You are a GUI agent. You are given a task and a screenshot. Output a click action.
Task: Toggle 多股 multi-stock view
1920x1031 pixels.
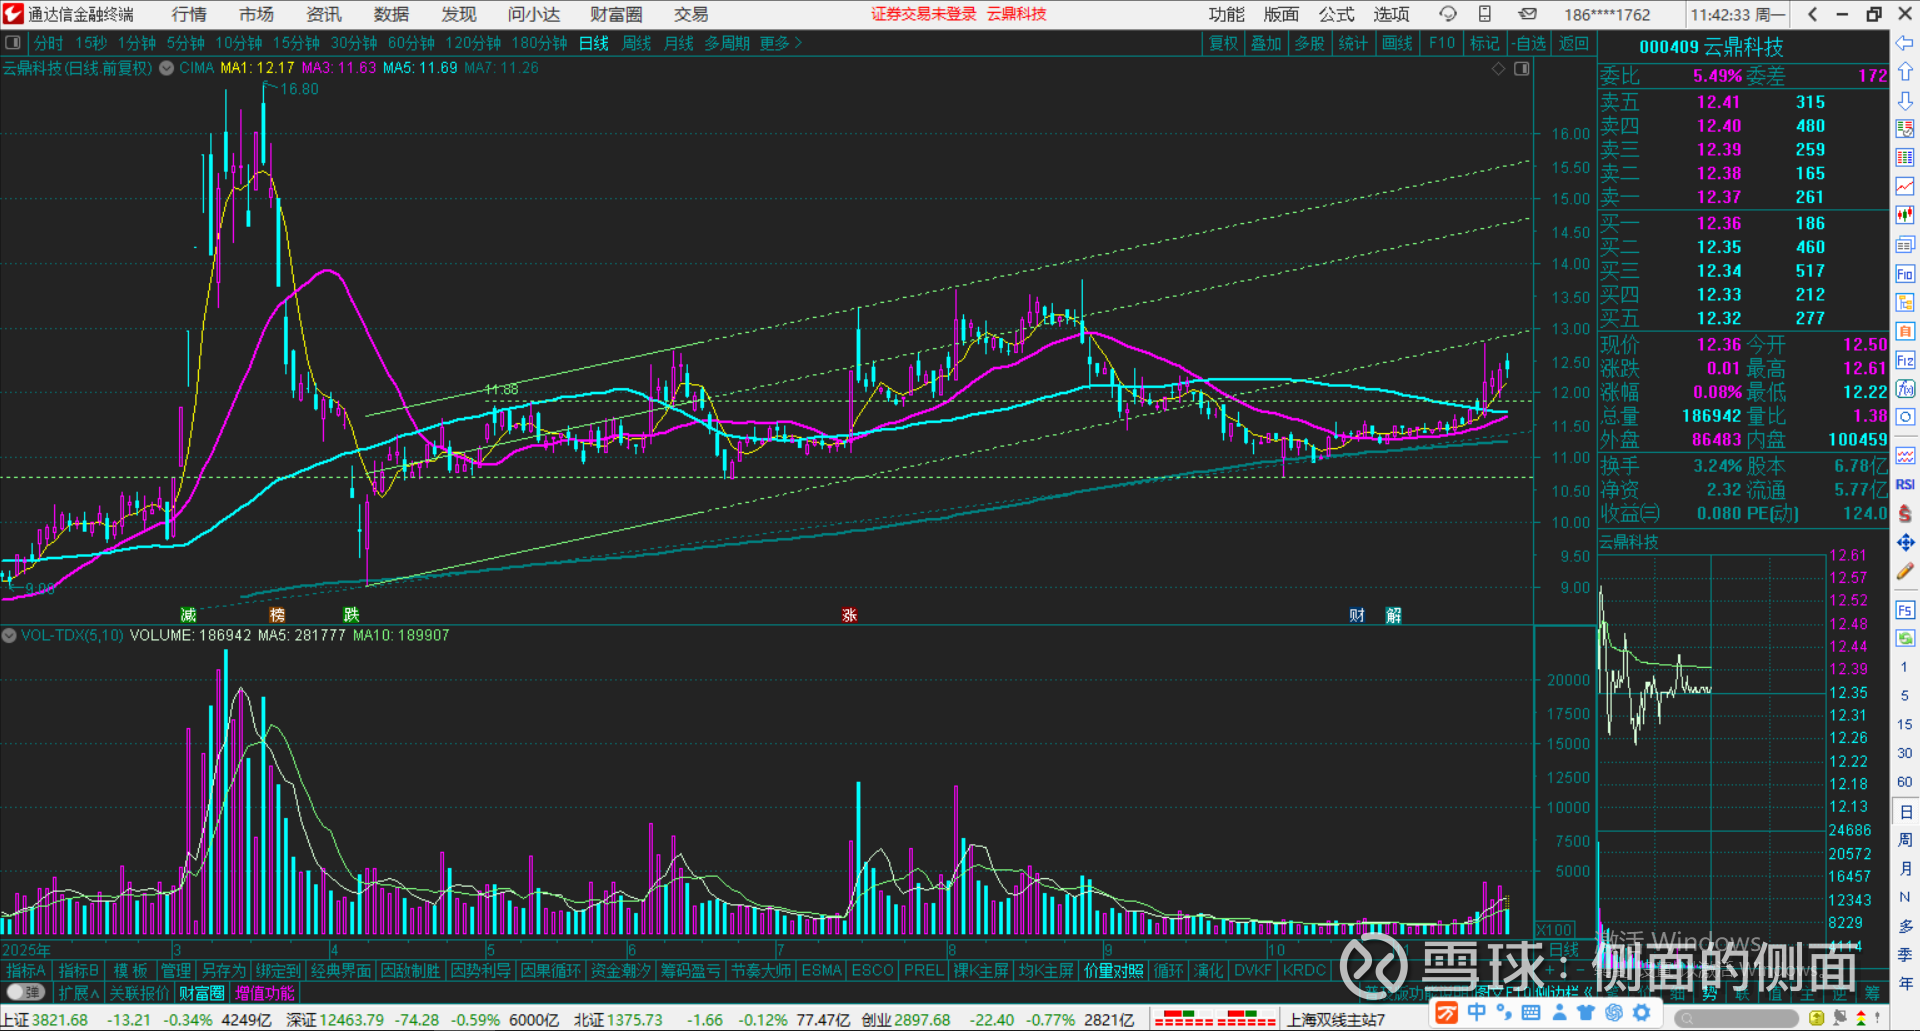1309,43
